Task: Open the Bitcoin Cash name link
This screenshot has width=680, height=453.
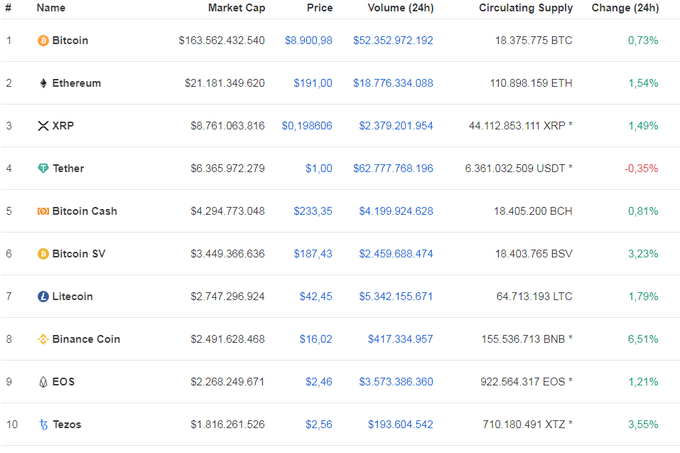Action: (85, 211)
